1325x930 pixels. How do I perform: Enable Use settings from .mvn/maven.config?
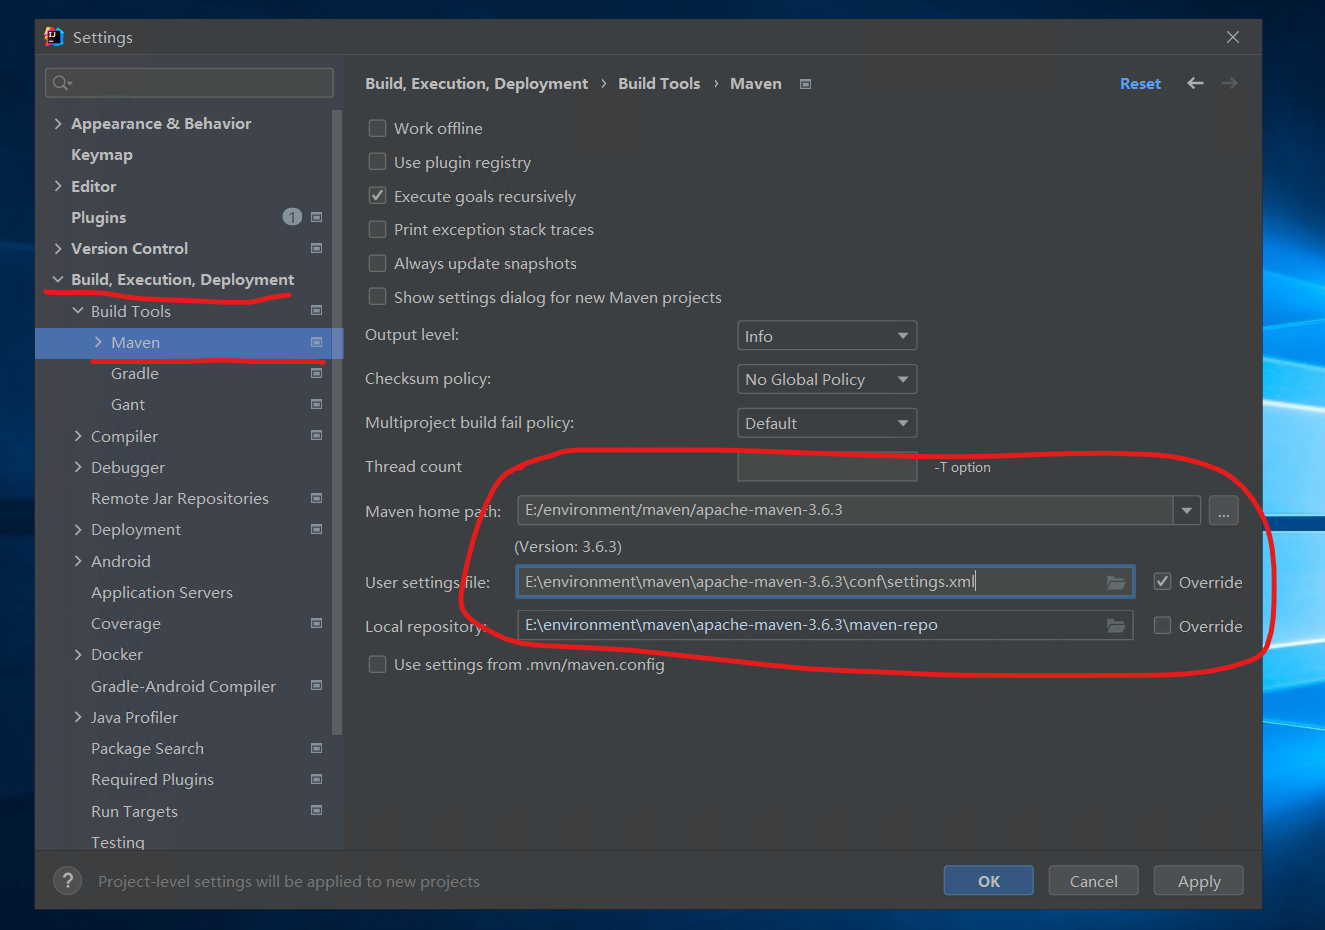coord(377,664)
